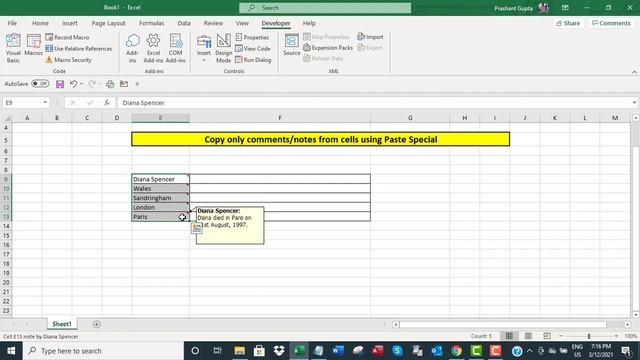Open Macro Security settings
The width and height of the screenshot is (640, 360).
pyautogui.click(x=68, y=60)
